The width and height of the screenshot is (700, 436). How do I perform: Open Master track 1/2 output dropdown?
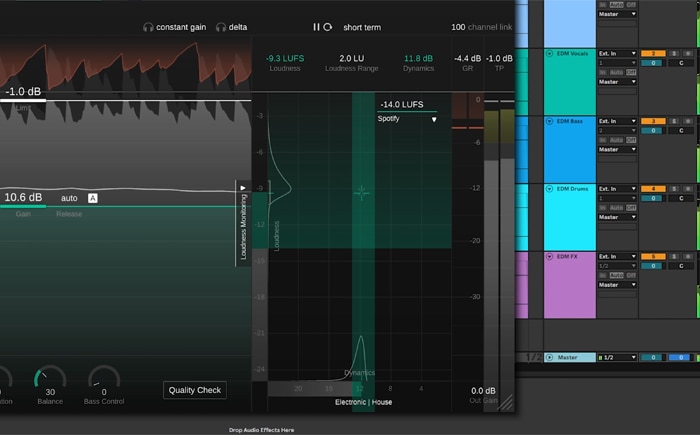click(x=617, y=357)
